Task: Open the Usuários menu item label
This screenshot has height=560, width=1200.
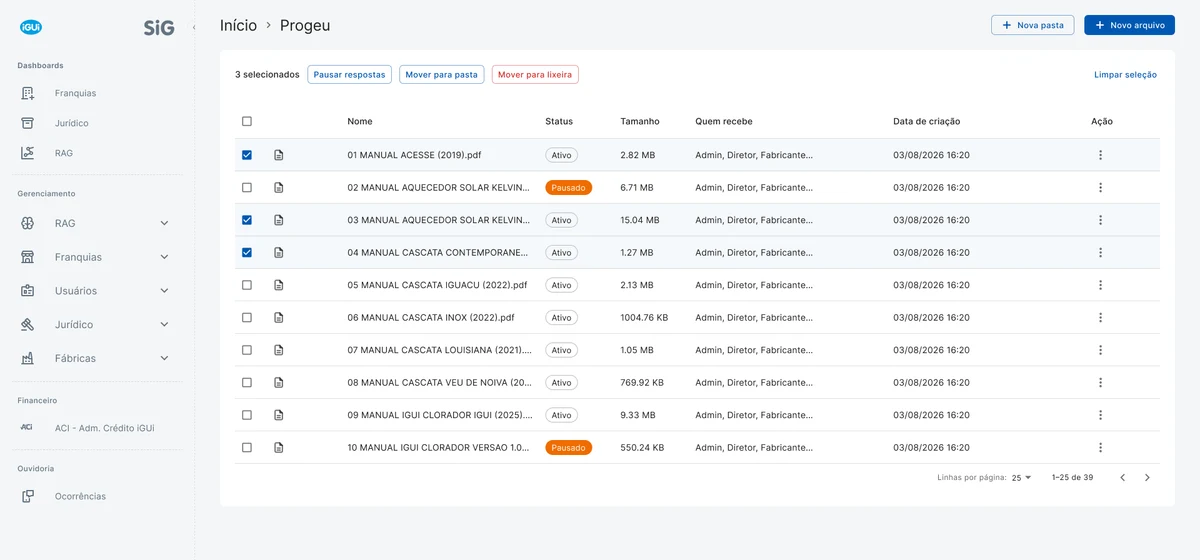Action: tap(76, 291)
